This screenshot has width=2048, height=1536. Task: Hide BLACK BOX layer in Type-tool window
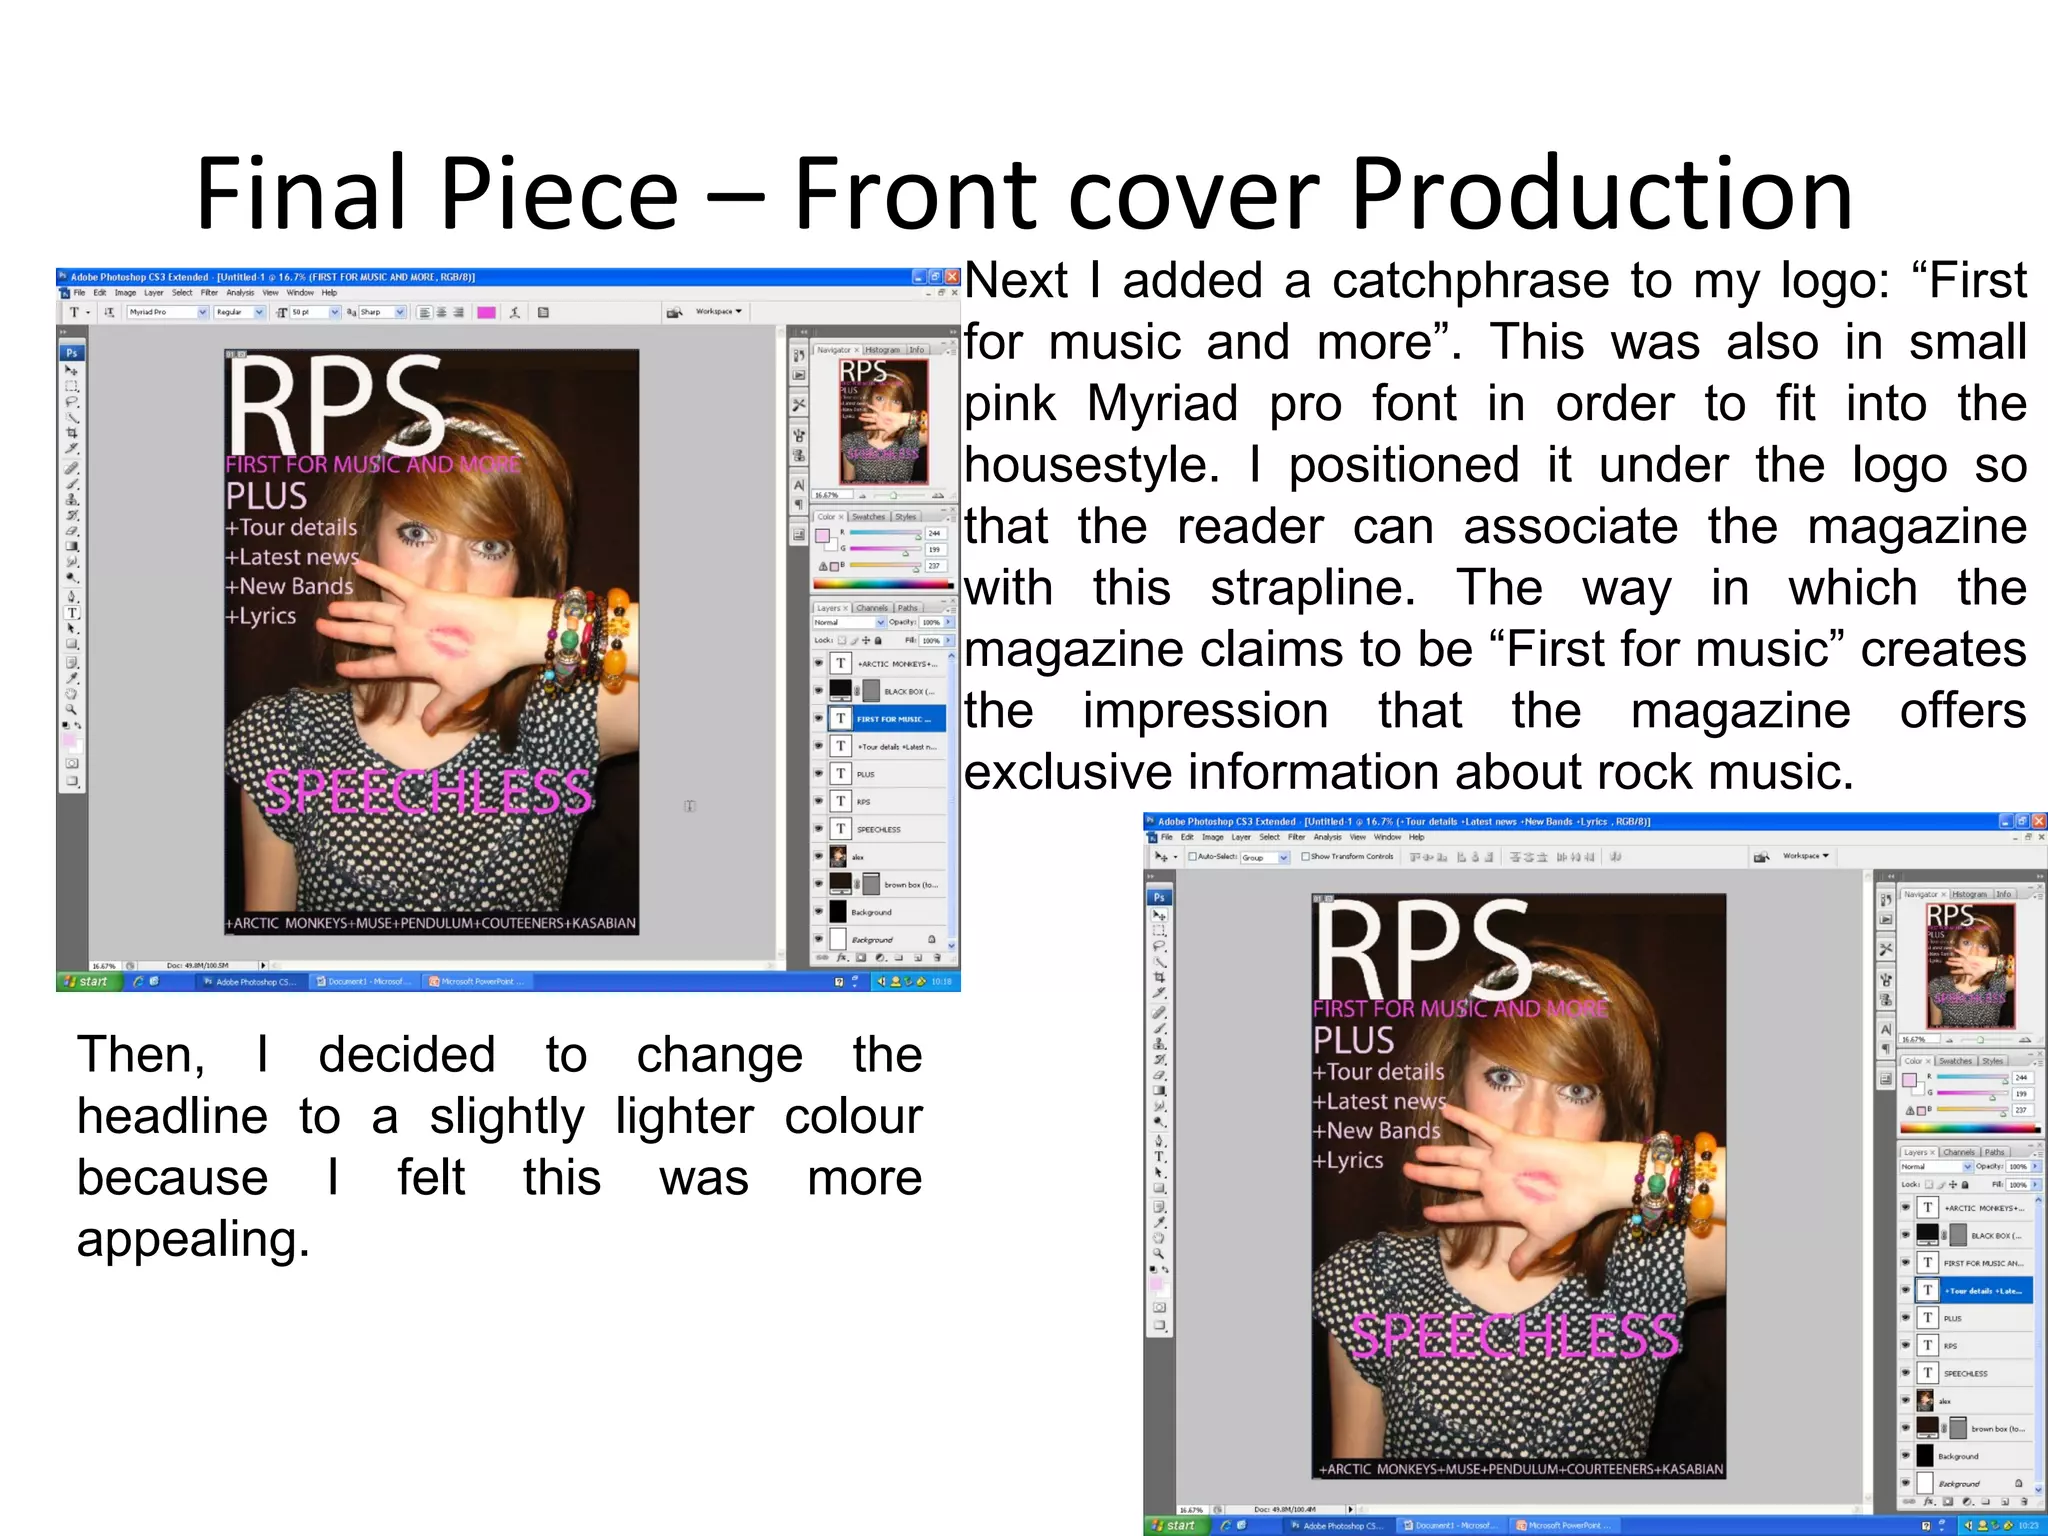819,691
